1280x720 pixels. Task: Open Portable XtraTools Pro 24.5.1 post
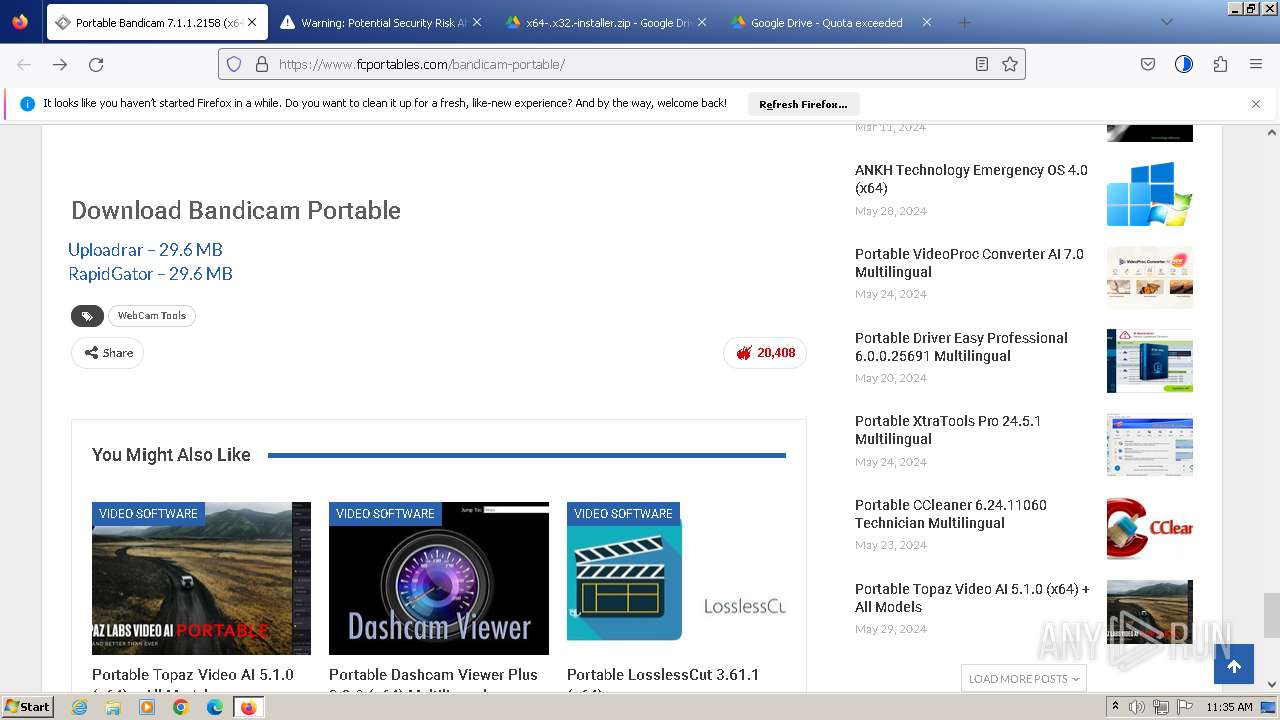click(x=948, y=430)
